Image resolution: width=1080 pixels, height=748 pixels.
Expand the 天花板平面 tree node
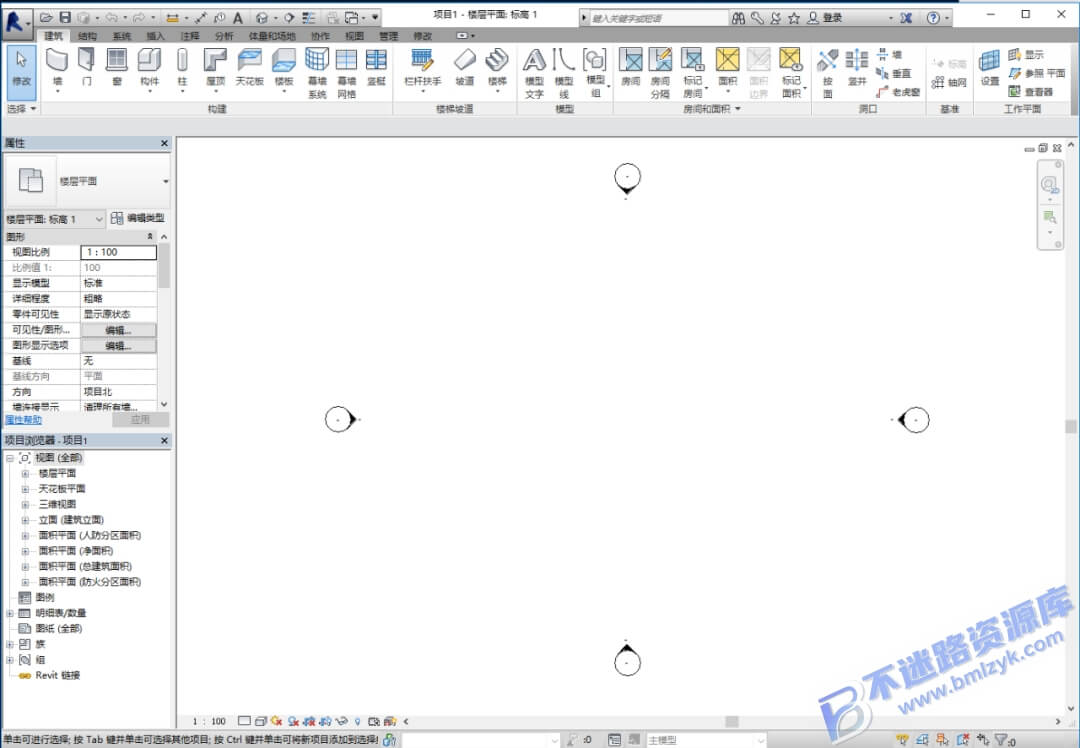(x=25, y=489)
